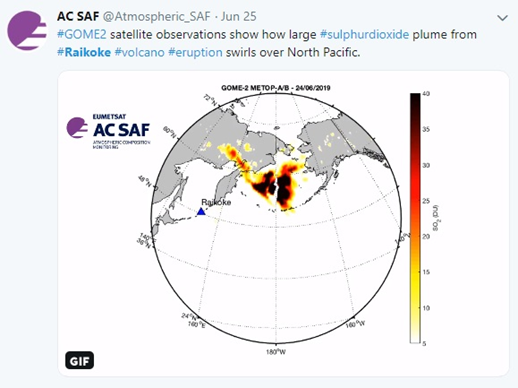Click the AC SAF profile avatar

(x=27, y=30)
